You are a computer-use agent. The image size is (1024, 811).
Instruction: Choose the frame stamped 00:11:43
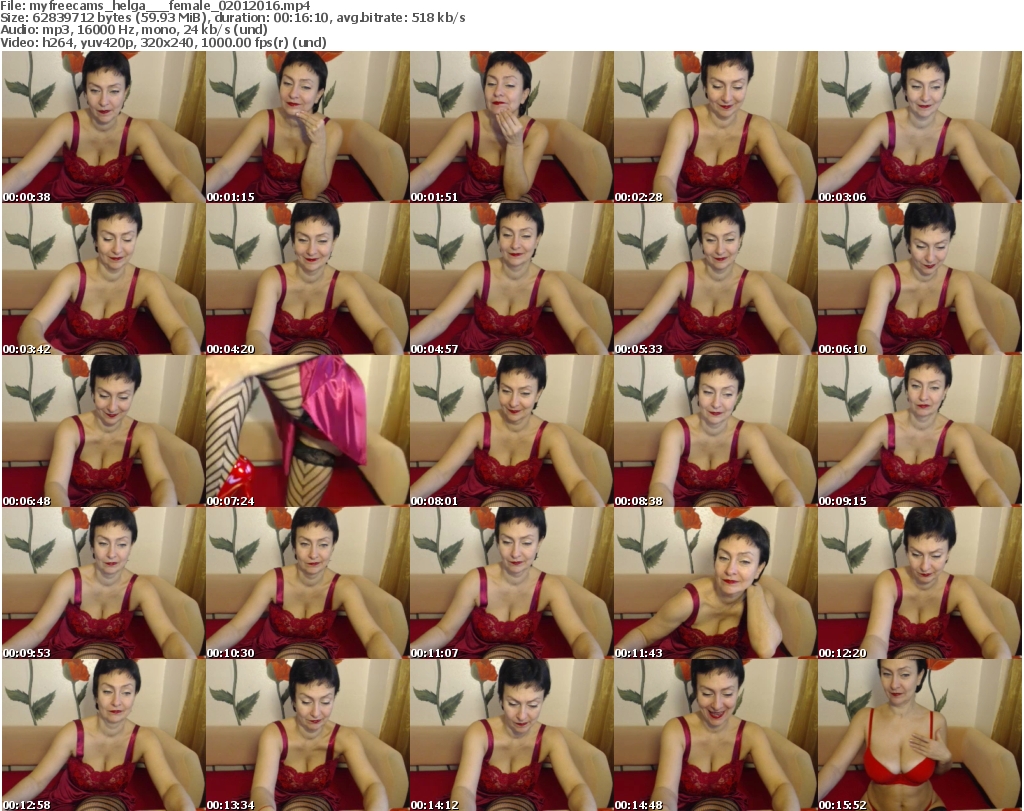tap(715, 582)
